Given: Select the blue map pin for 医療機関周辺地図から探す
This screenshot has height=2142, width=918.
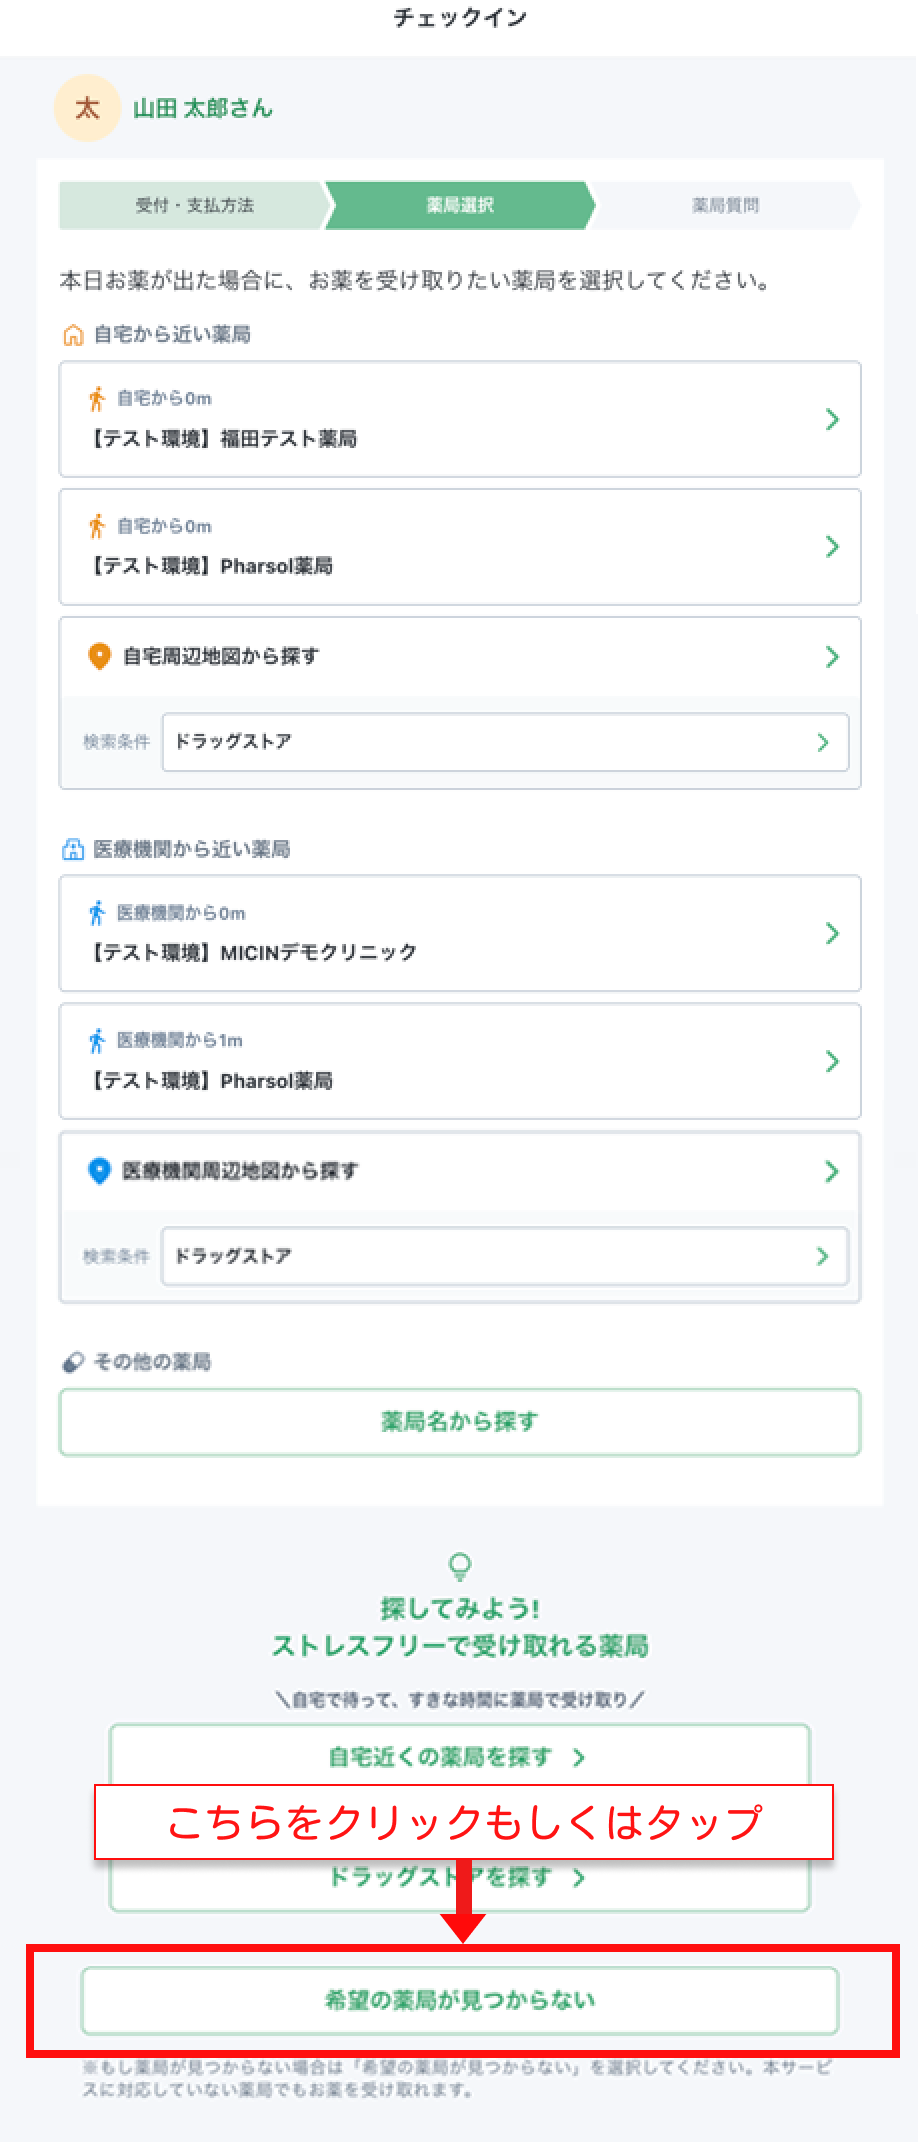Looking at the screenshot, I should [98, 1171].
